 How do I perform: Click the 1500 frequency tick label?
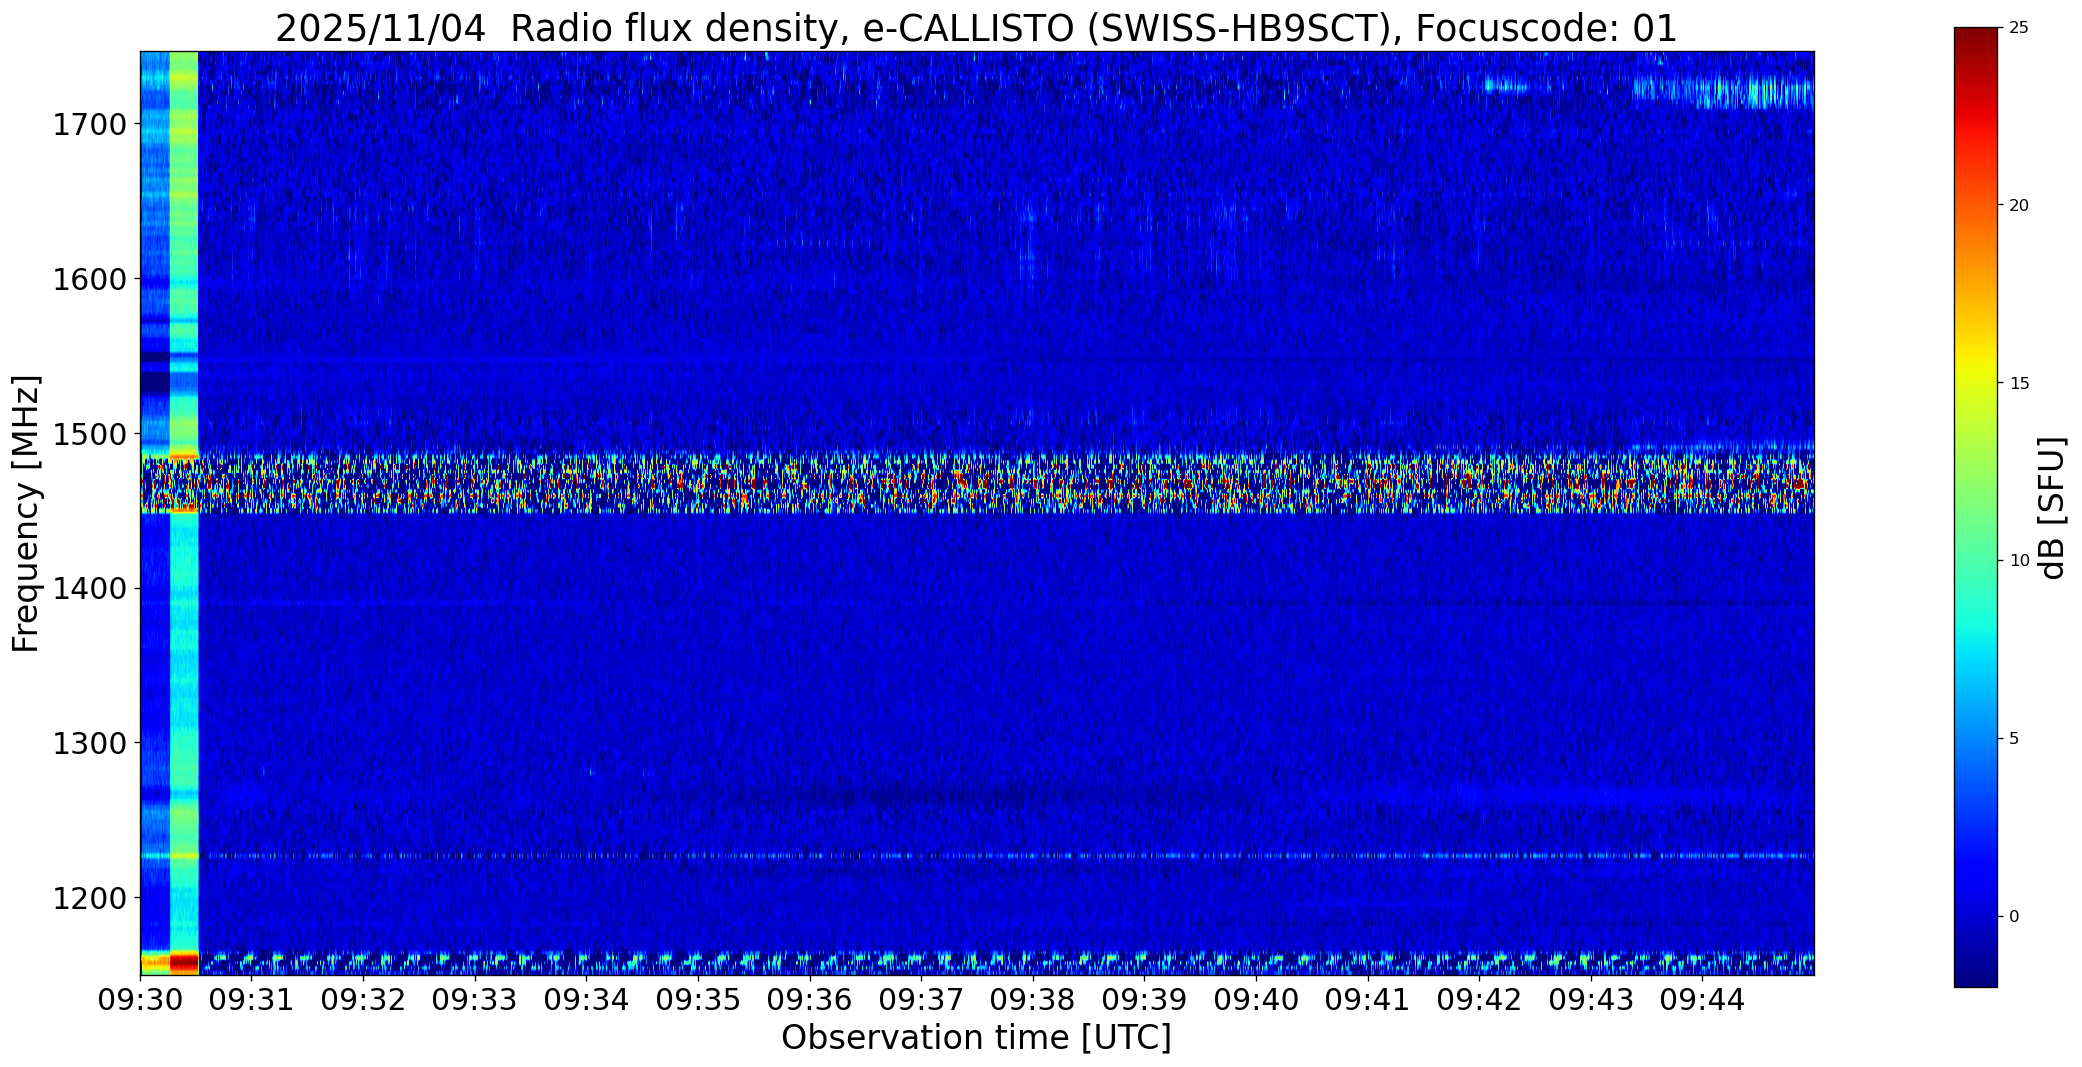90,434
